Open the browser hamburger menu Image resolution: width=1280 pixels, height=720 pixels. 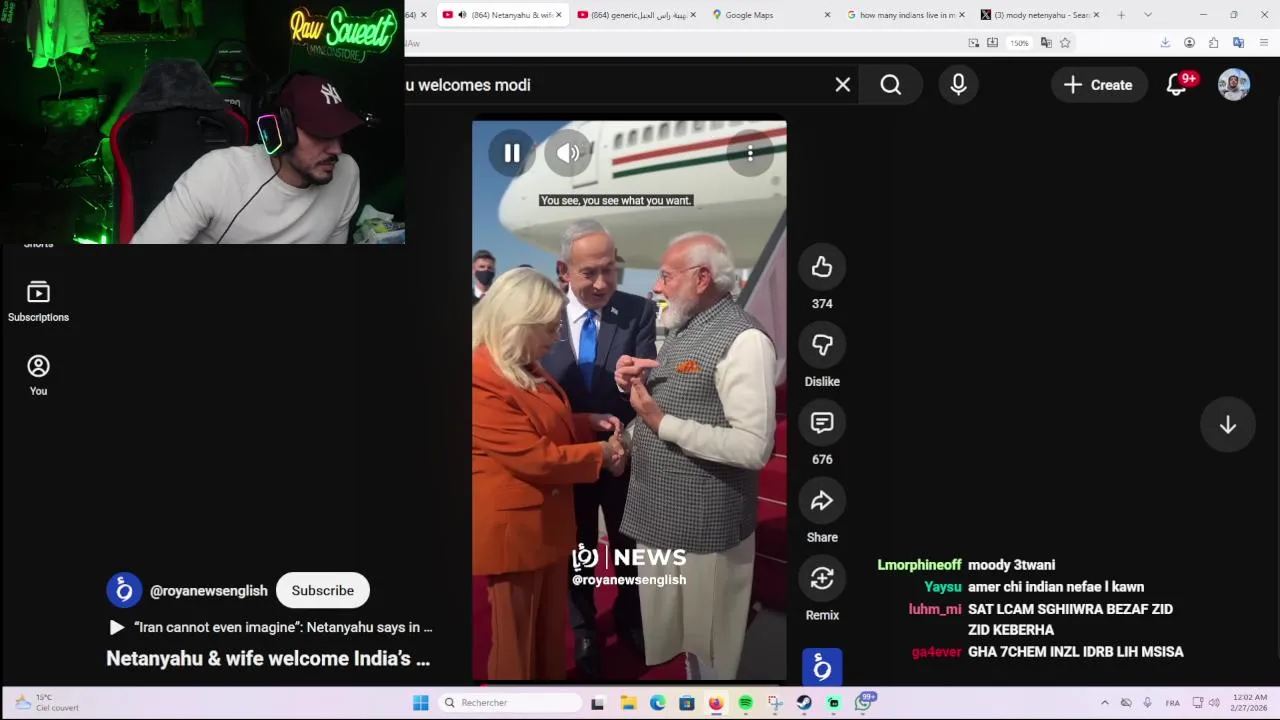(x=1264, y=43)
